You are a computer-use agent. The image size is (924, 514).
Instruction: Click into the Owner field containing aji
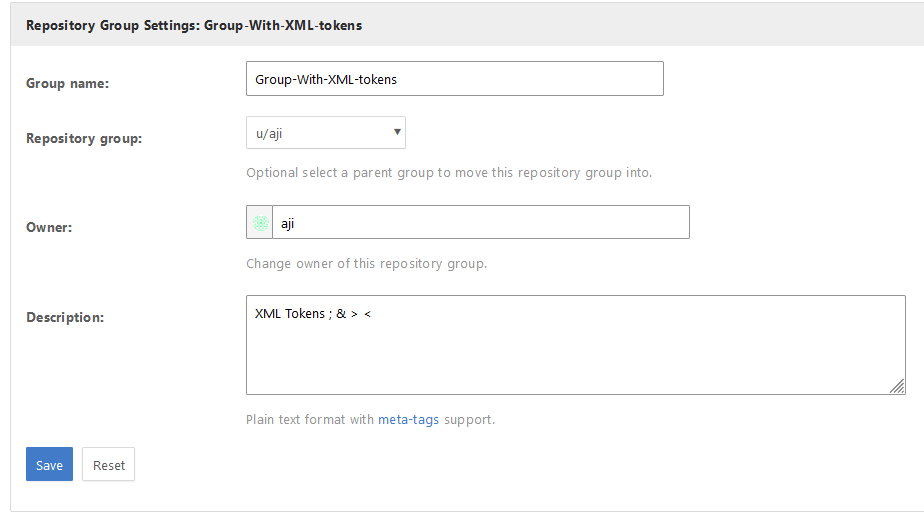(480, 223)
